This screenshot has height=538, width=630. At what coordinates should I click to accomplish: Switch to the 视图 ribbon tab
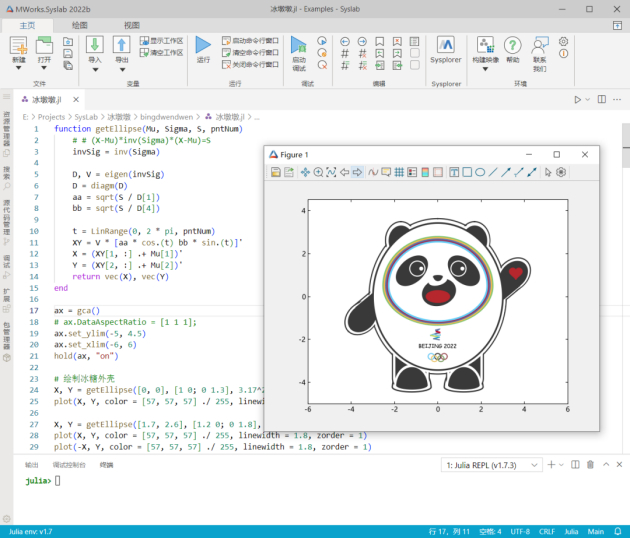[x=132, y=24]
